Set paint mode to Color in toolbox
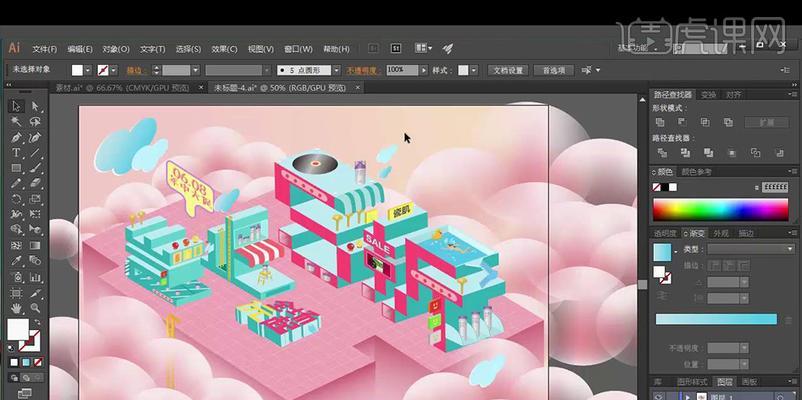Screen dimensions: 802x400 pyautogui.click(x=14, y=362)
